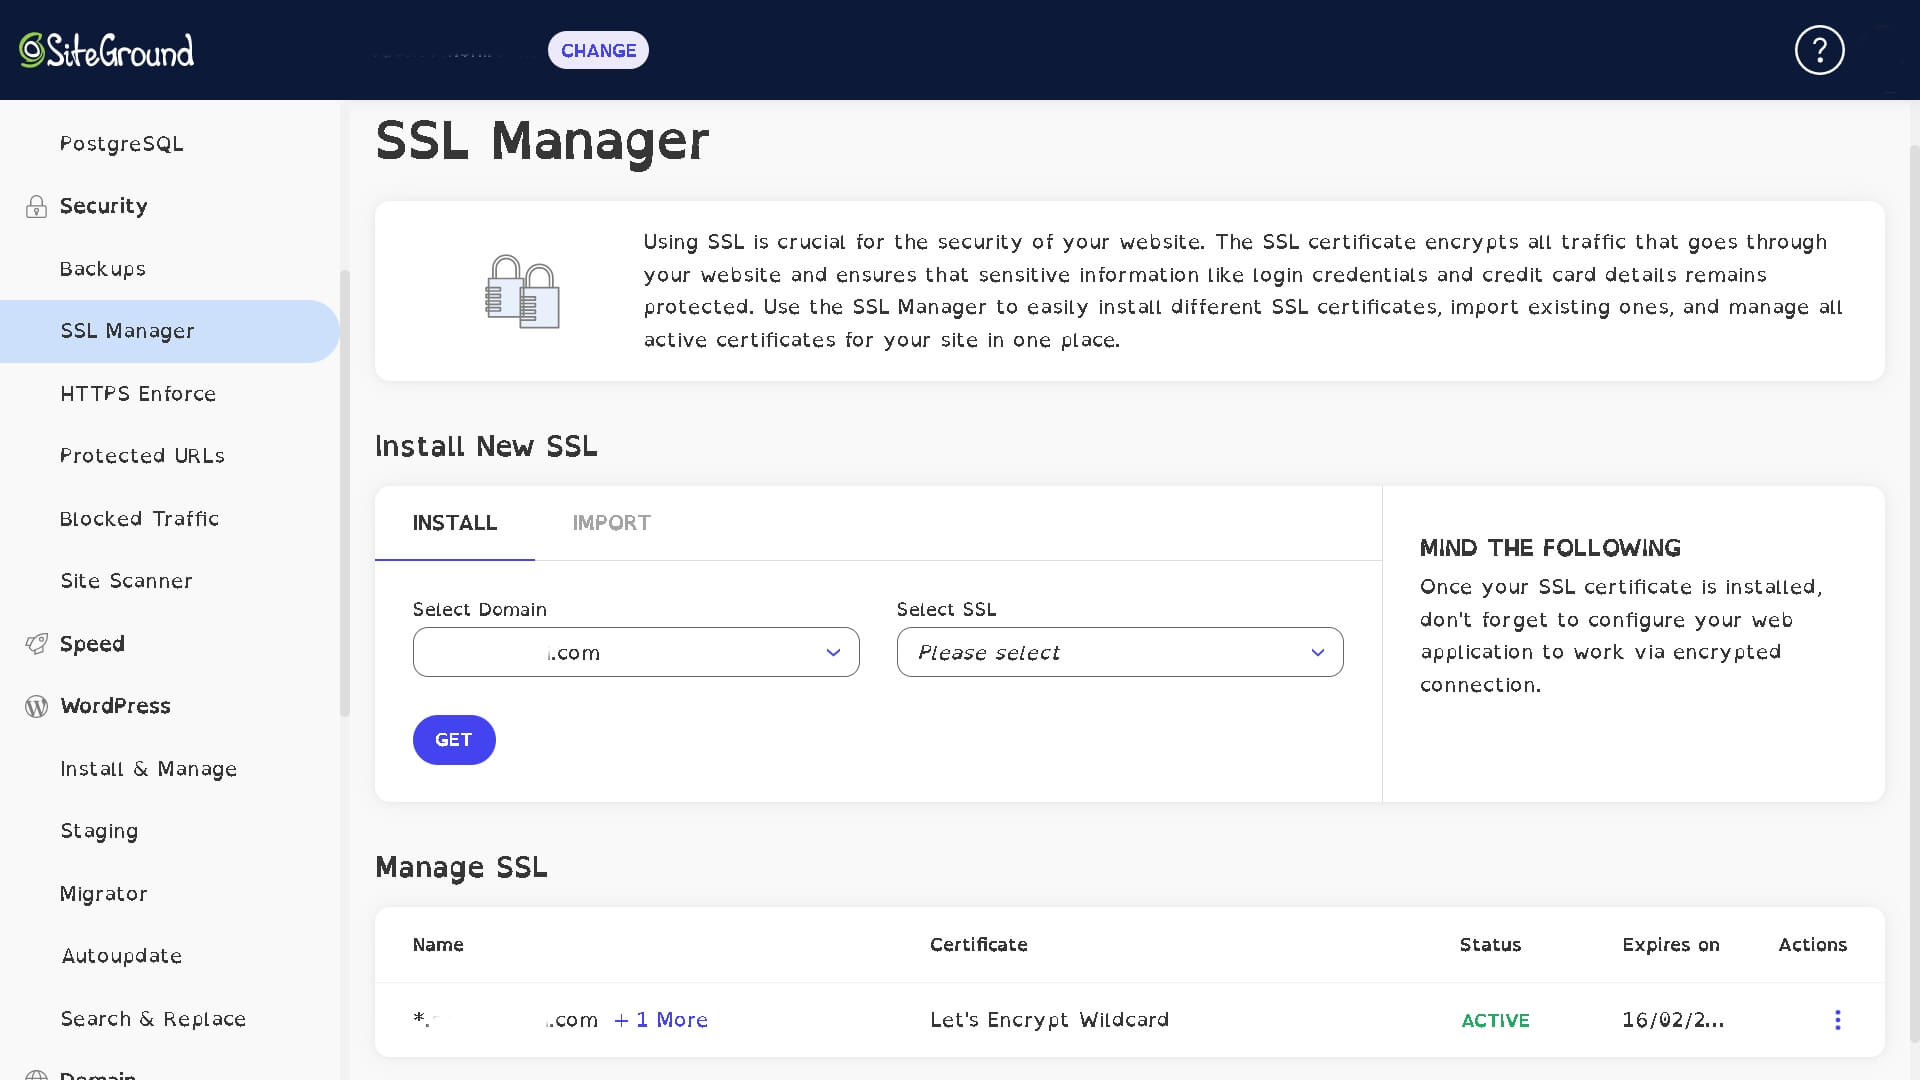Open Install & Manage in the sidebar
Screen dimensions: 1920x1080
[148, 769]
